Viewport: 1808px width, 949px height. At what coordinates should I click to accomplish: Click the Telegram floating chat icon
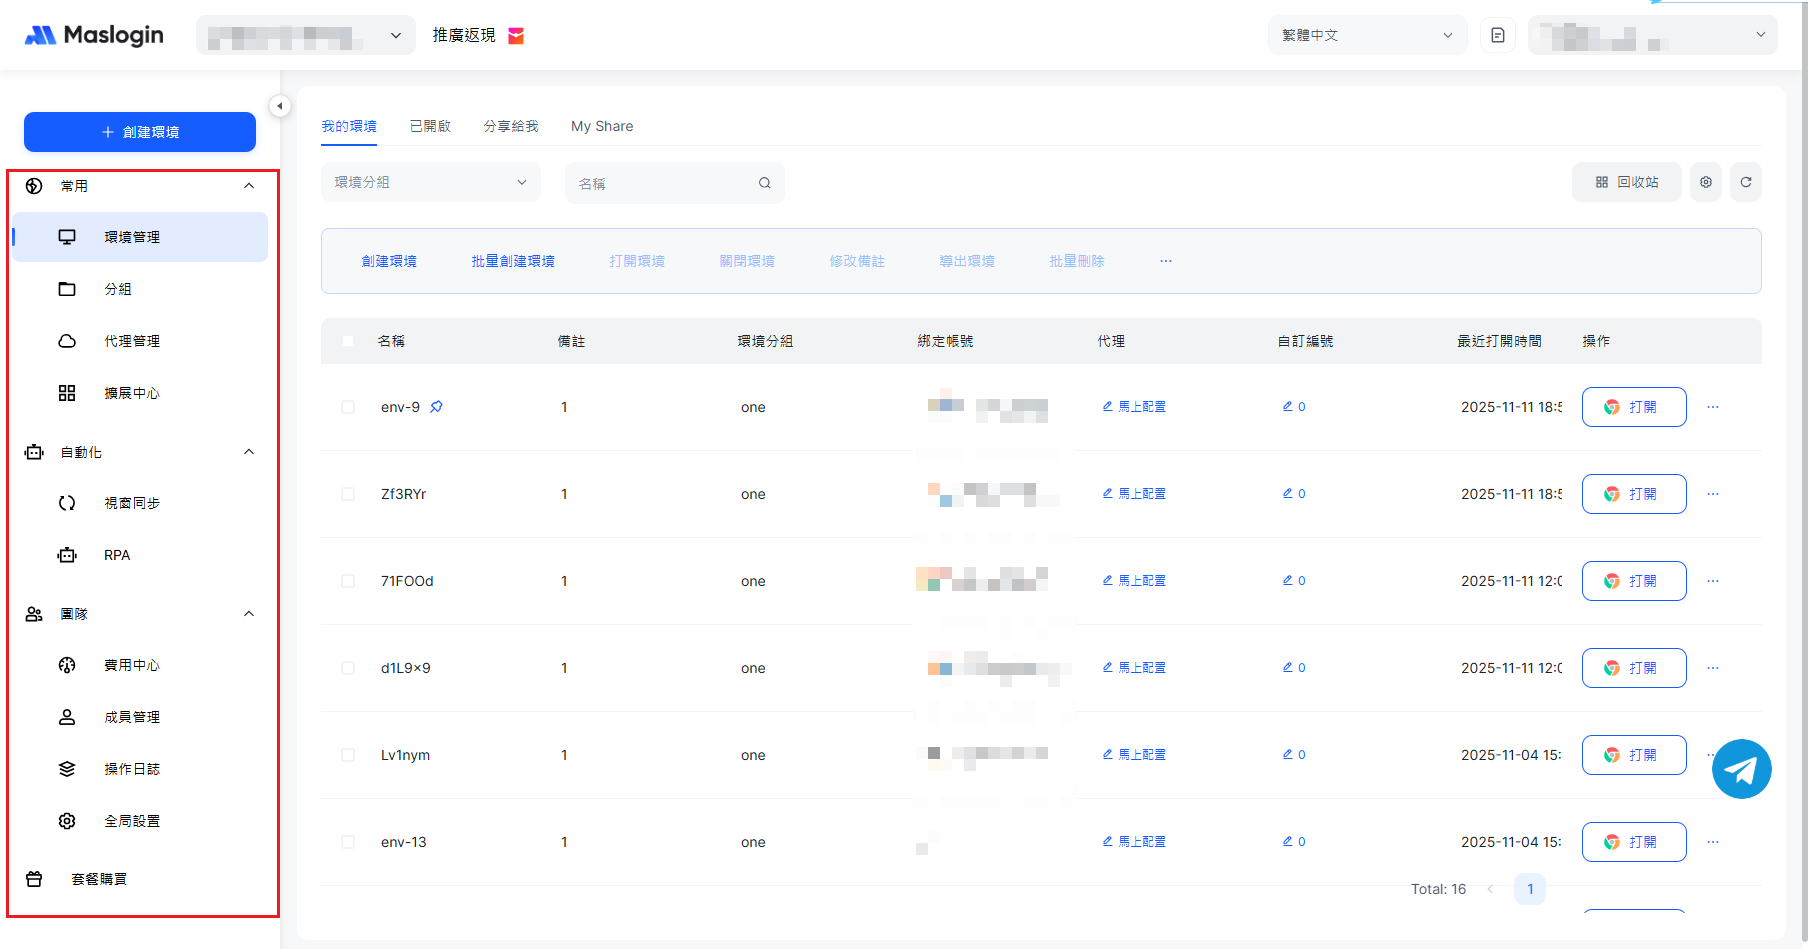[x=1741, y=769]
